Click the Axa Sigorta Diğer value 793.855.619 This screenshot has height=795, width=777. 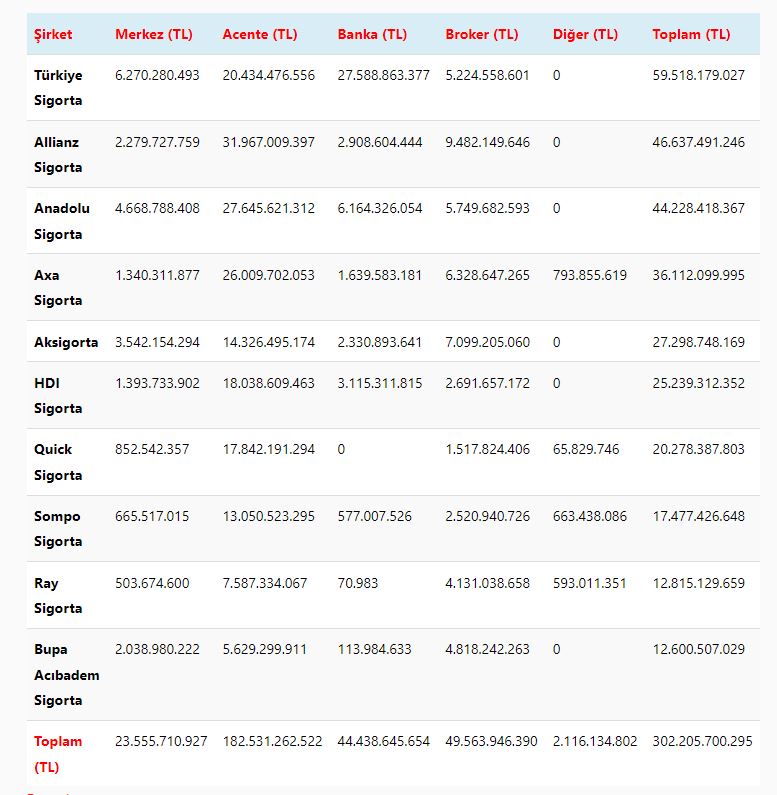point(590,275)
